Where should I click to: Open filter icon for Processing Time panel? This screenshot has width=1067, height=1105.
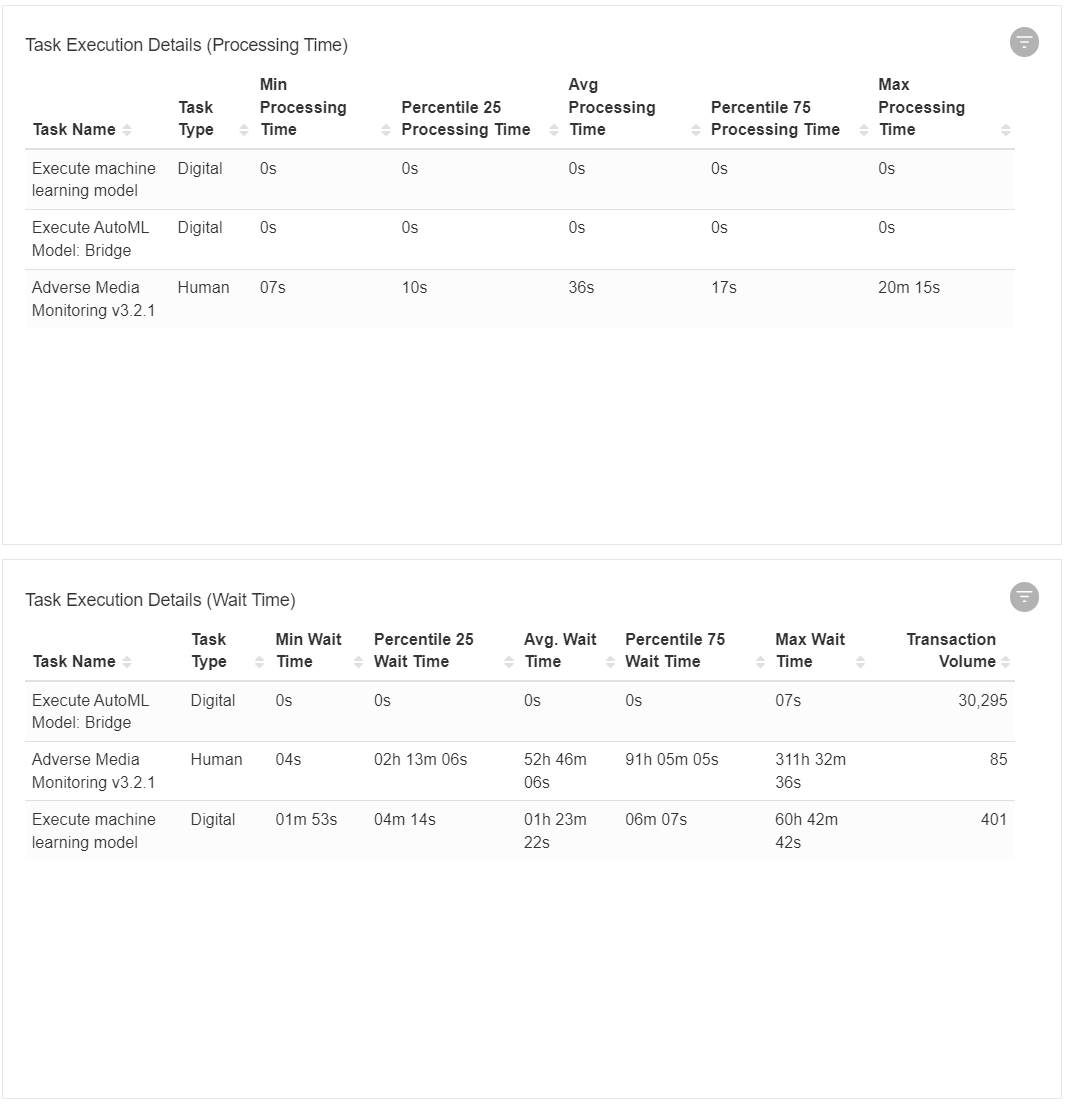coord(1024,42)
